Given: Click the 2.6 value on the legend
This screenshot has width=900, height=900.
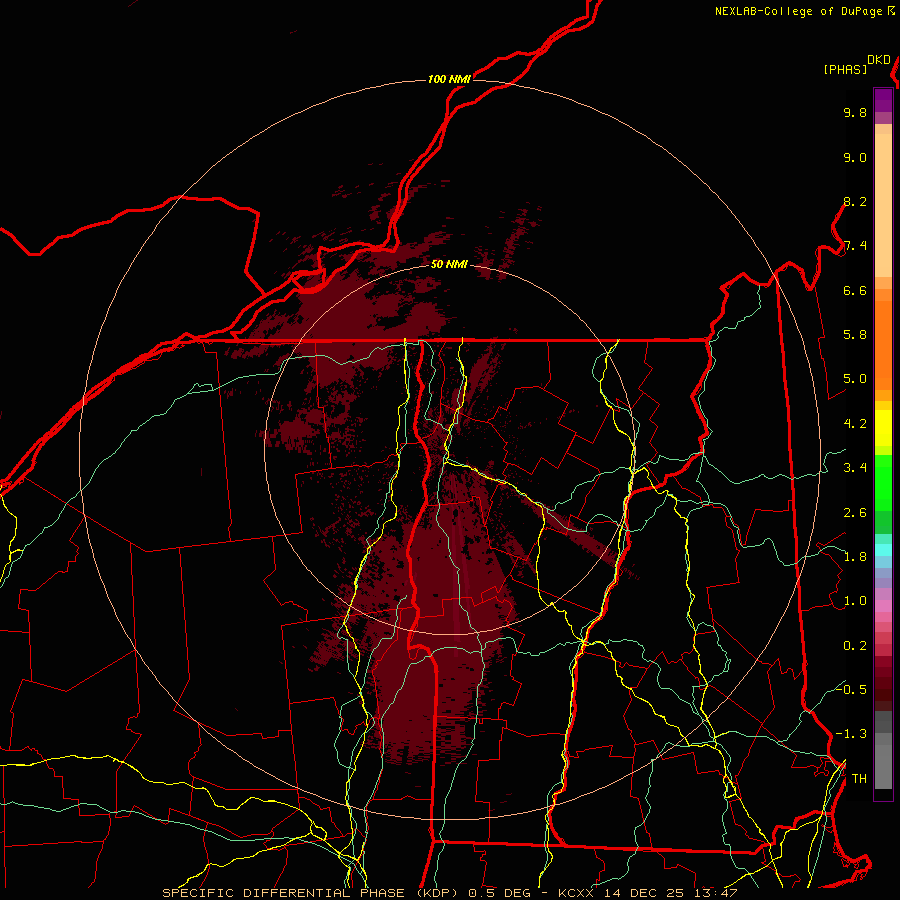Looking at the screenshot, I should [x=855, y=513].
